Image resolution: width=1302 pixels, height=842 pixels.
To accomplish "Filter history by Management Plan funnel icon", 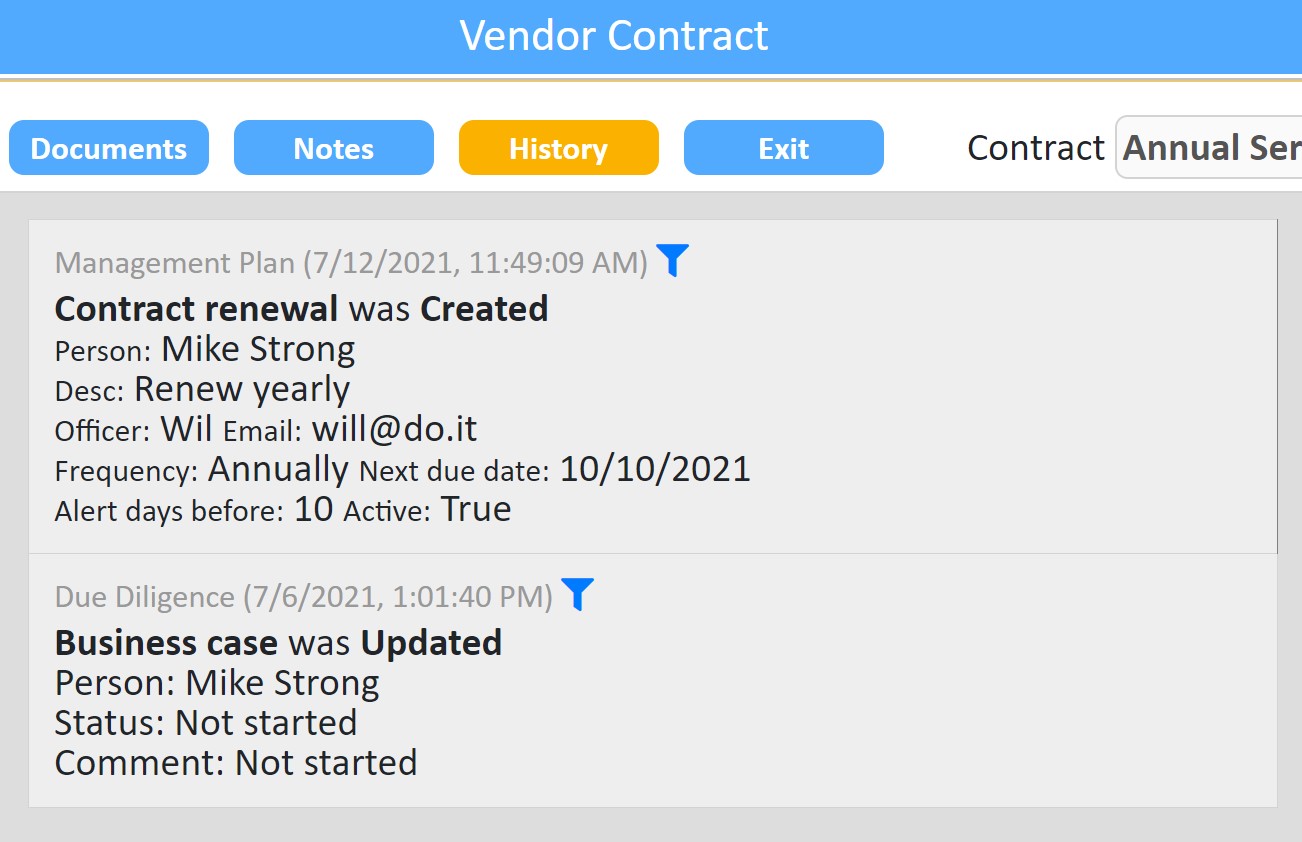I will tap(673, 261).
